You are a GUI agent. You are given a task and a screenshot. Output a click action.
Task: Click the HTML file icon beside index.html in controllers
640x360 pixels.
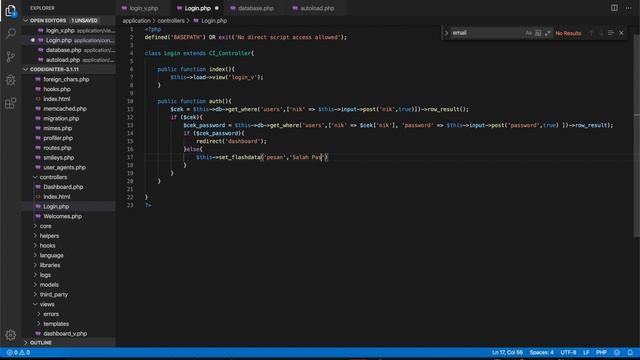click(38, 197)
